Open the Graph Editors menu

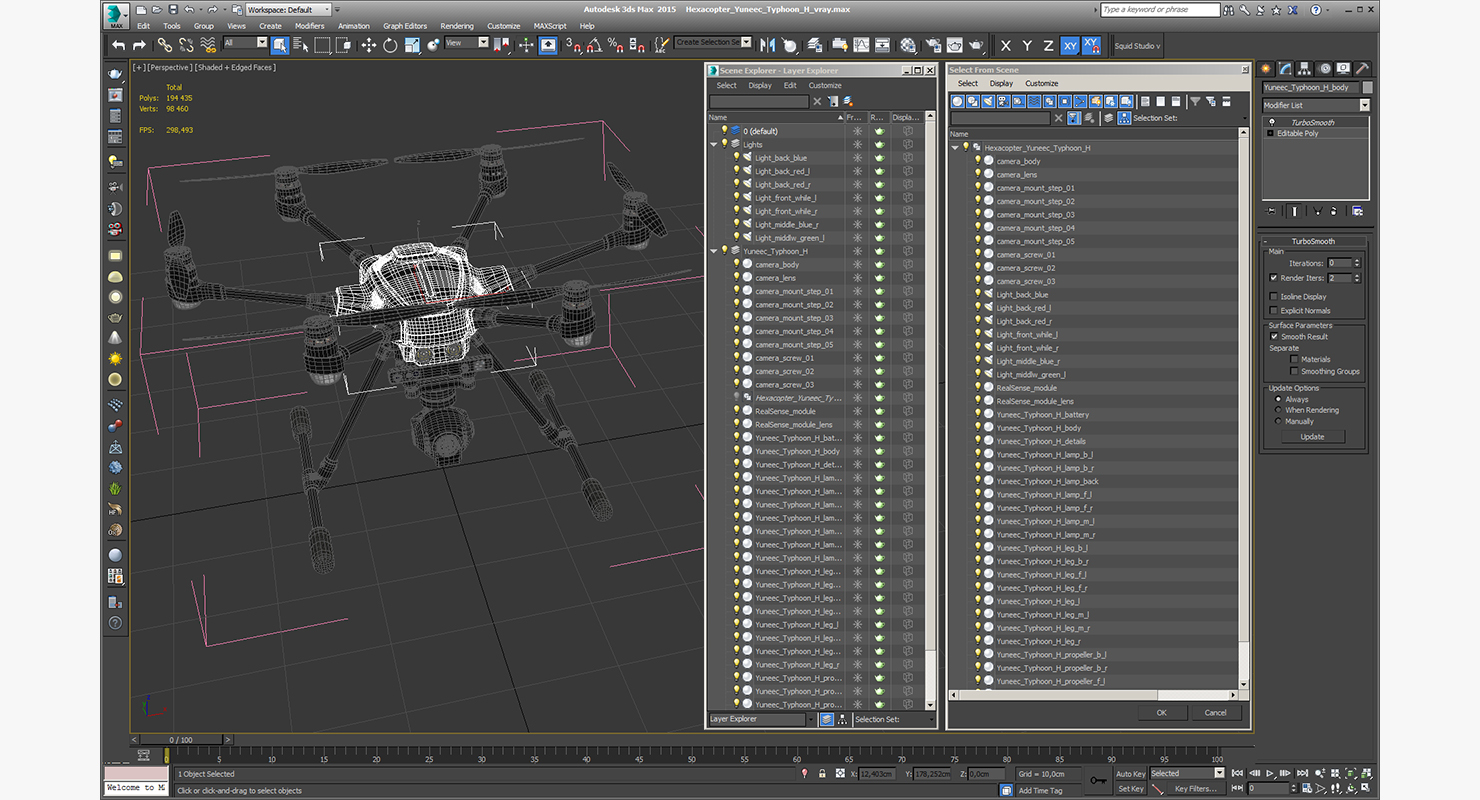405,26
